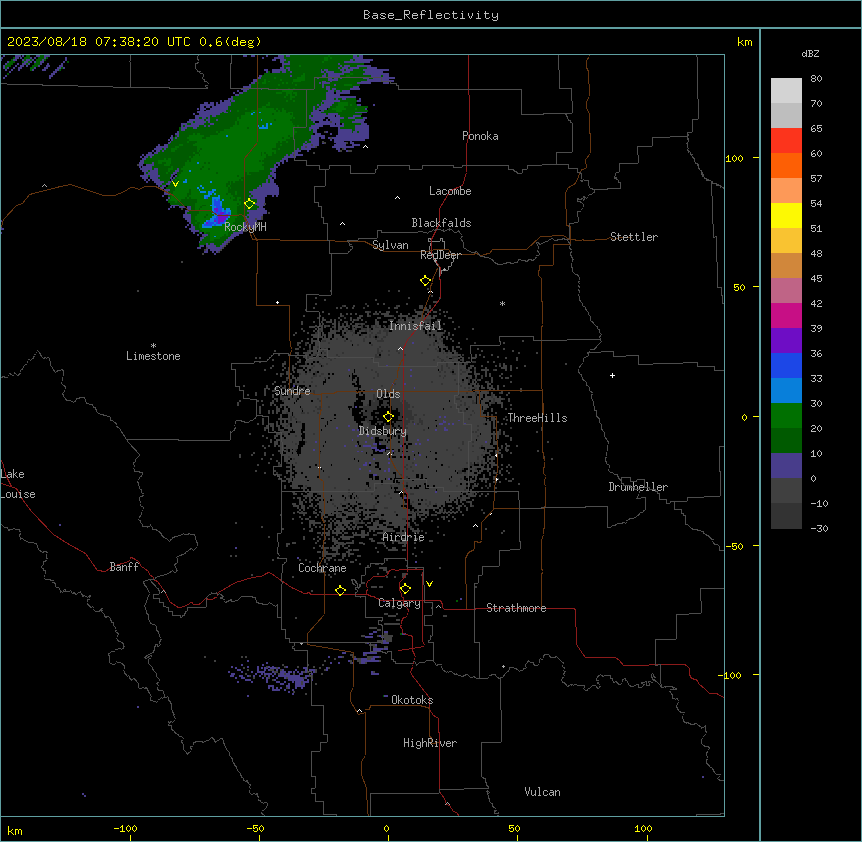This screenshot has width=862, height=842.
Task: Click the yellow V marker northwest of RockyMH
Action: pos(175,184)
